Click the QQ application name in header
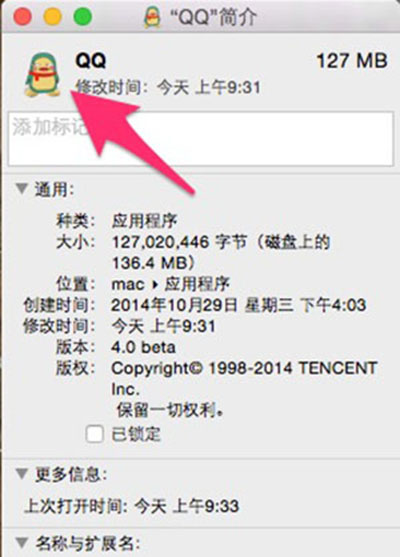400x557 pixels. (x=91, y=60)
